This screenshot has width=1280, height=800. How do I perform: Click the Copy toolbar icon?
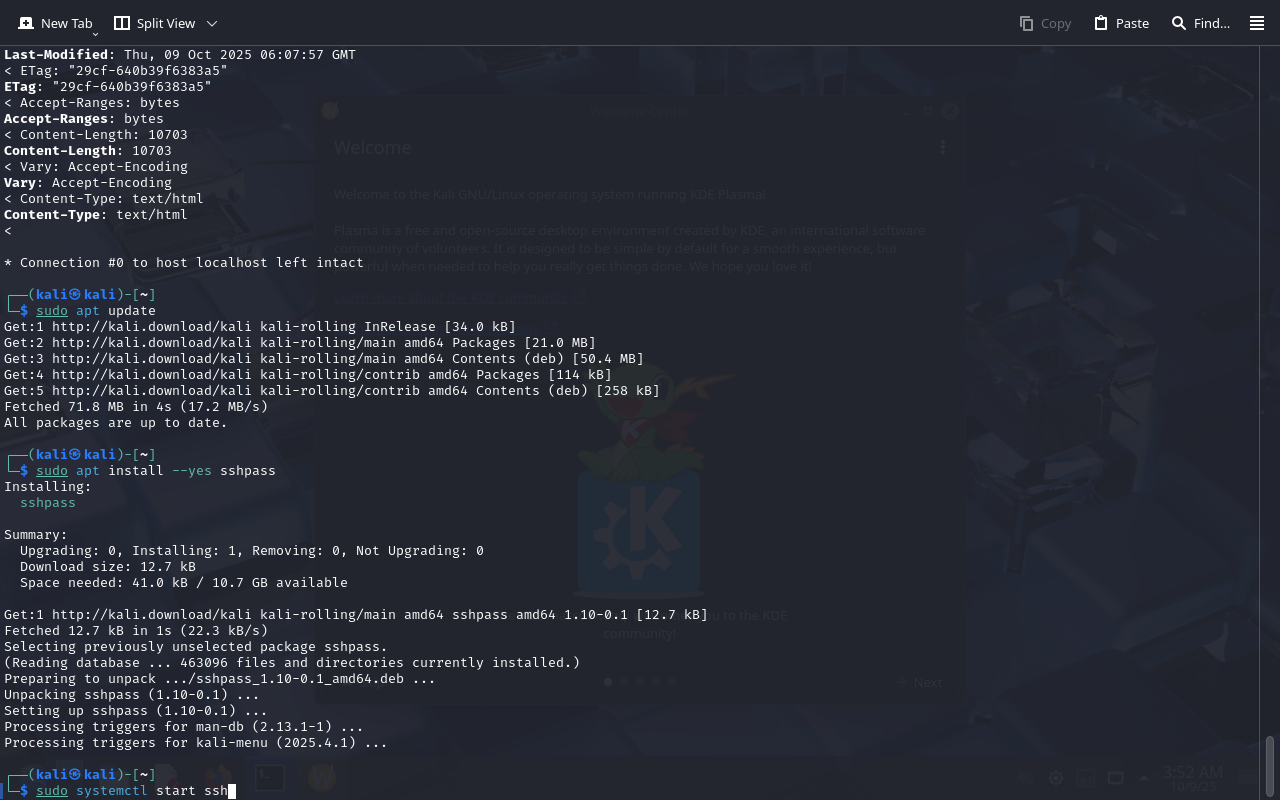pos(1045,23)
